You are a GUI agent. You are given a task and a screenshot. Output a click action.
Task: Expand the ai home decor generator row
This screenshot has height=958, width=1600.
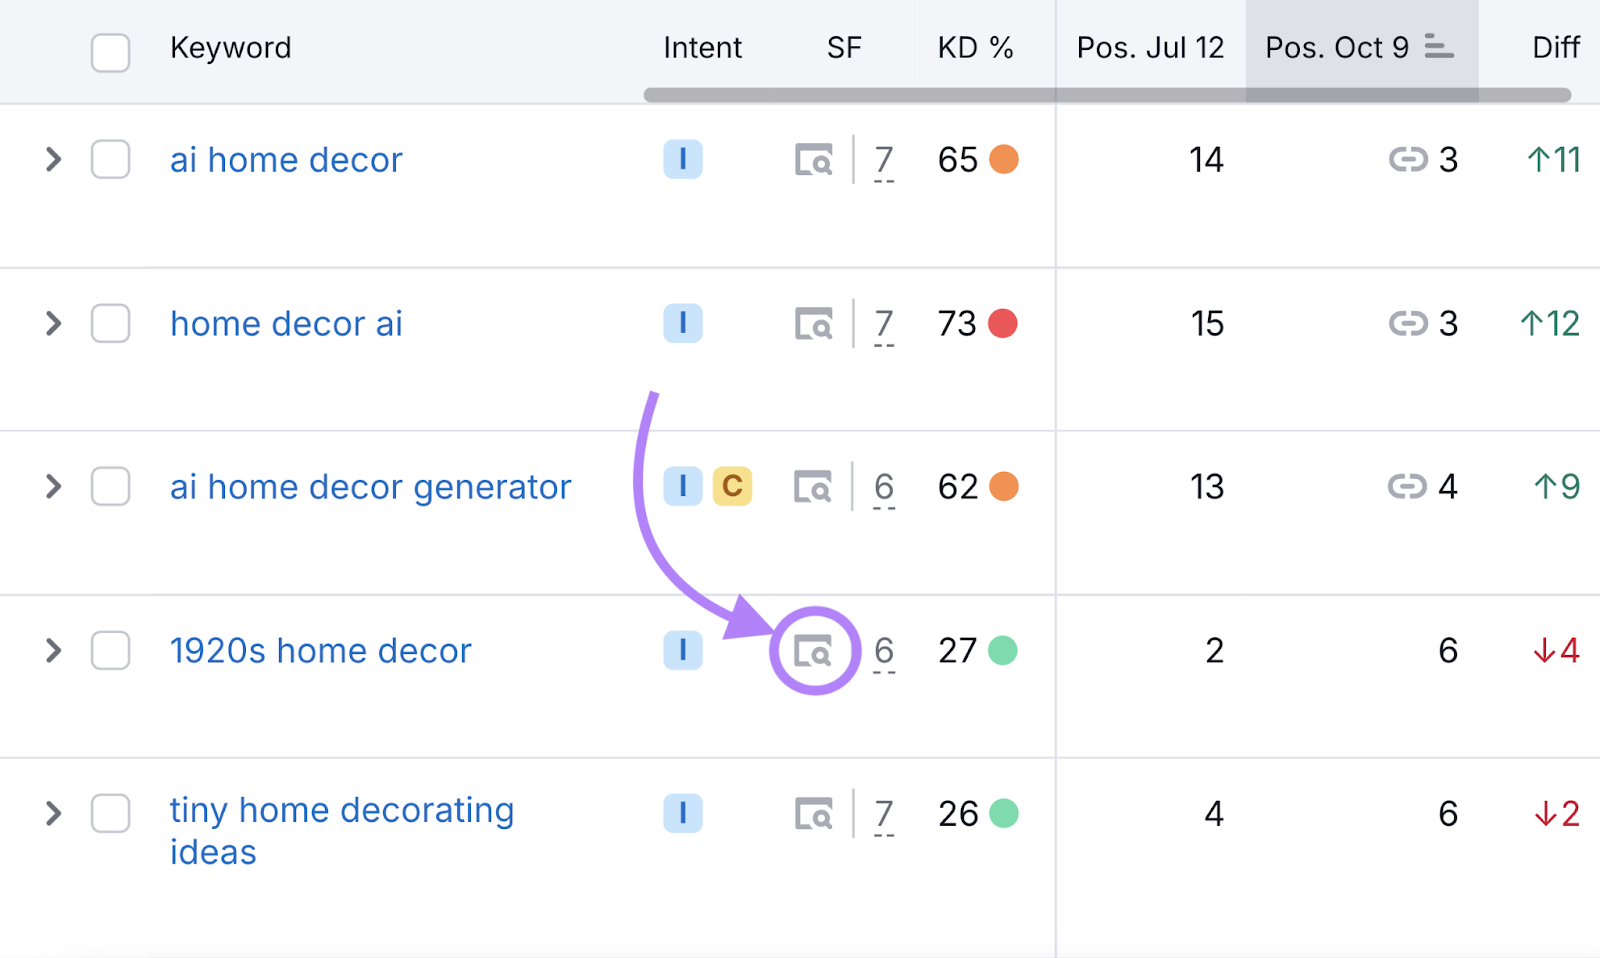pyautogui.click(x=52, y=487)
